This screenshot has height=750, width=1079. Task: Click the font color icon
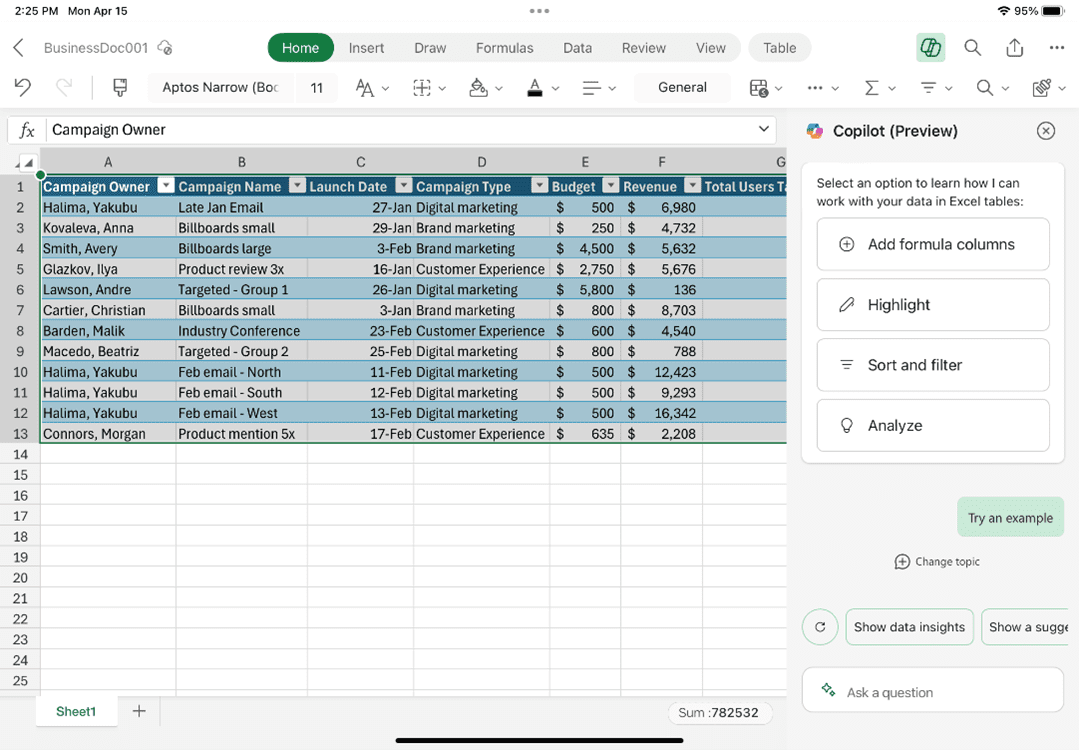click(535, 87)
